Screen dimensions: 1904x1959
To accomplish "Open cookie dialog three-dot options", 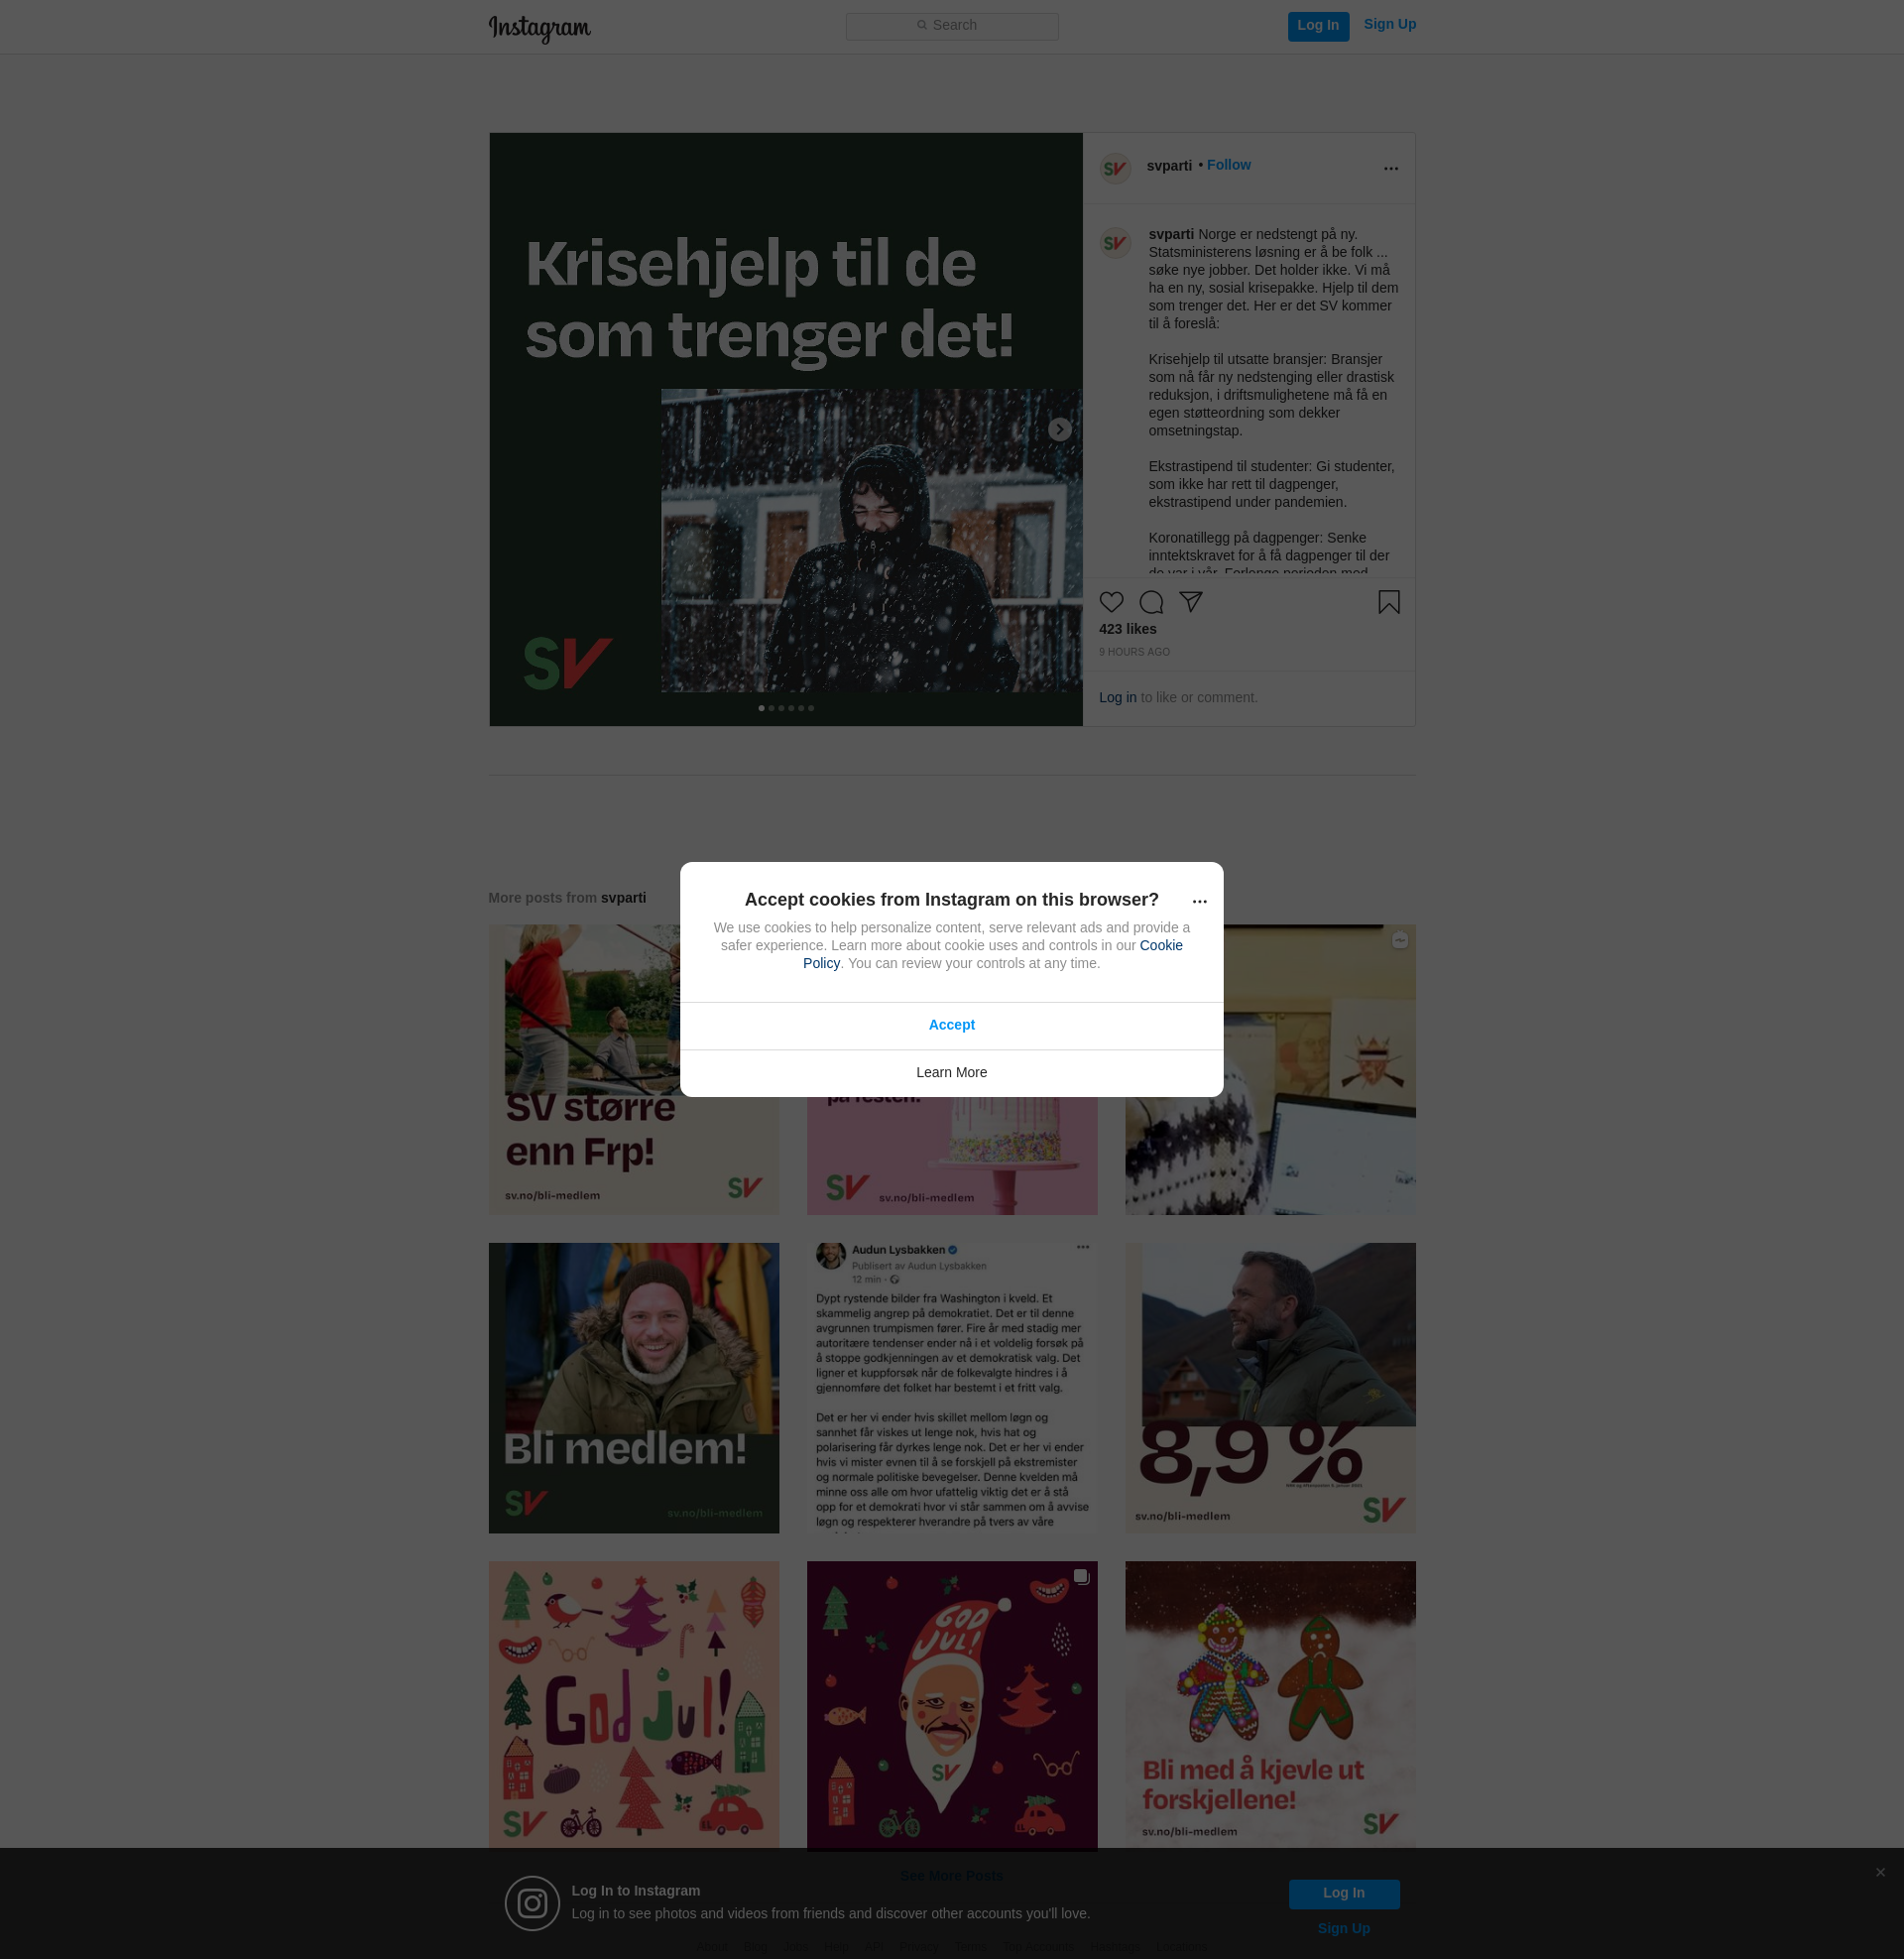I will [x=1199, y=902].
